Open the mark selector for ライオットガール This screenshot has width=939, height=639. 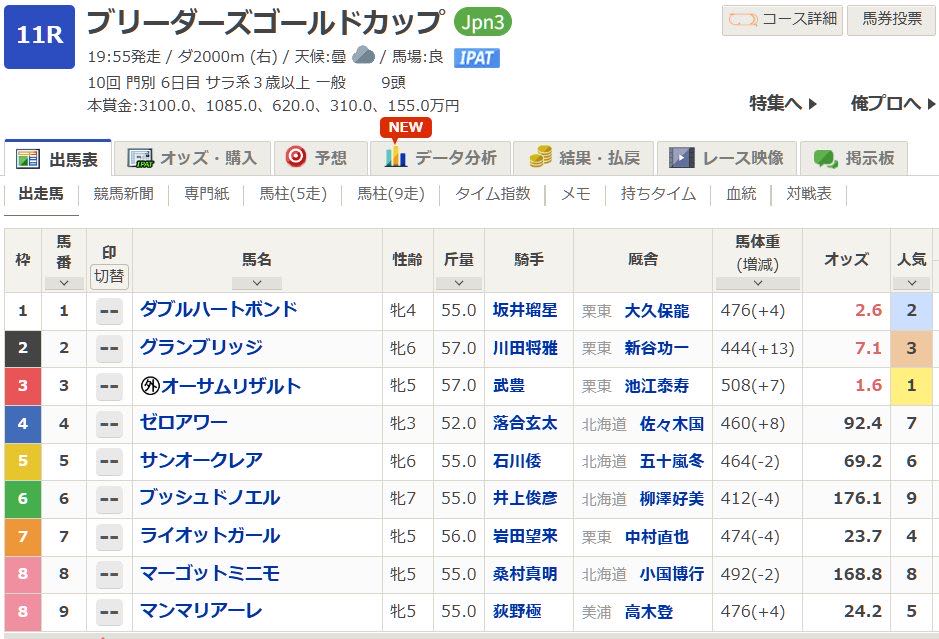tap(109, 537)
